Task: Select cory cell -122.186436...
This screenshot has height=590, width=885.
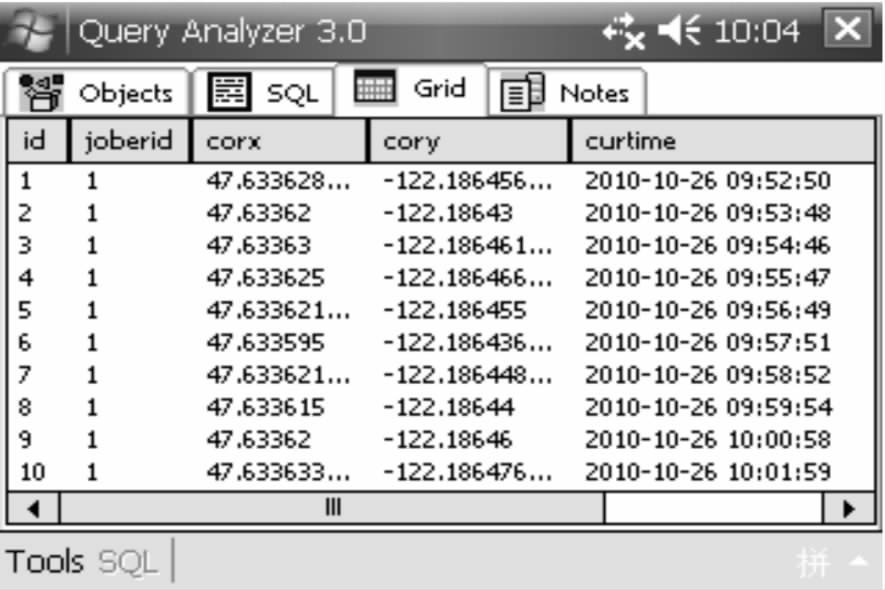Action: 467,343
